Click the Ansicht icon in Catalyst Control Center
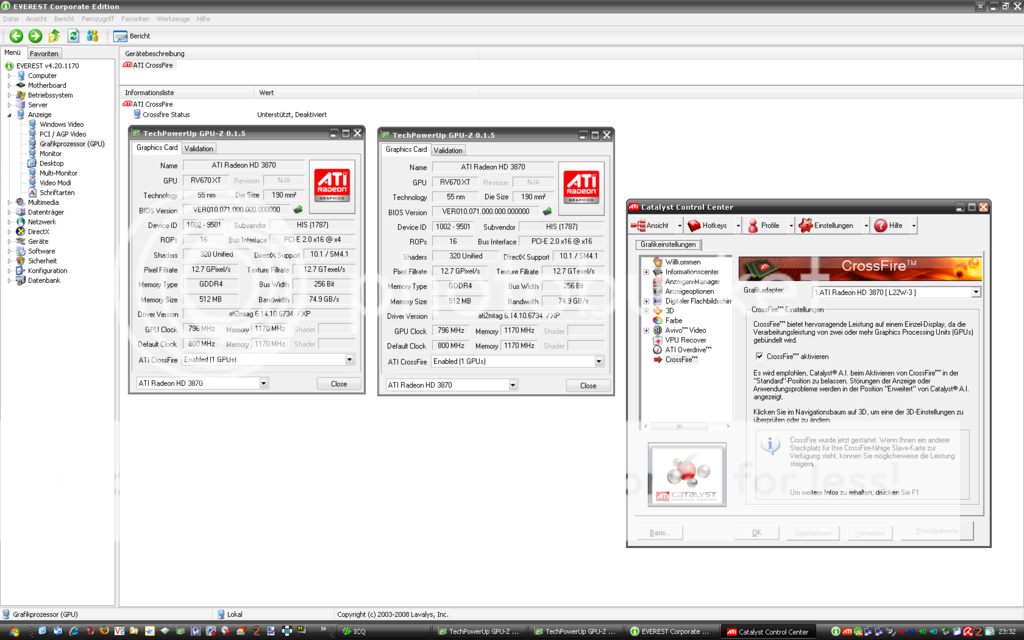 click(x=638, y=225)
